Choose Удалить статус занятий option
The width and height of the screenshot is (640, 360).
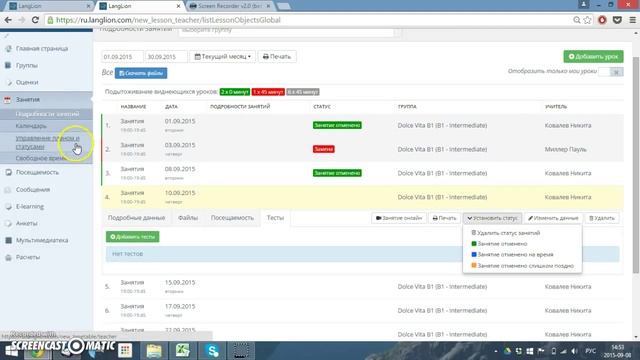point(506,233)
